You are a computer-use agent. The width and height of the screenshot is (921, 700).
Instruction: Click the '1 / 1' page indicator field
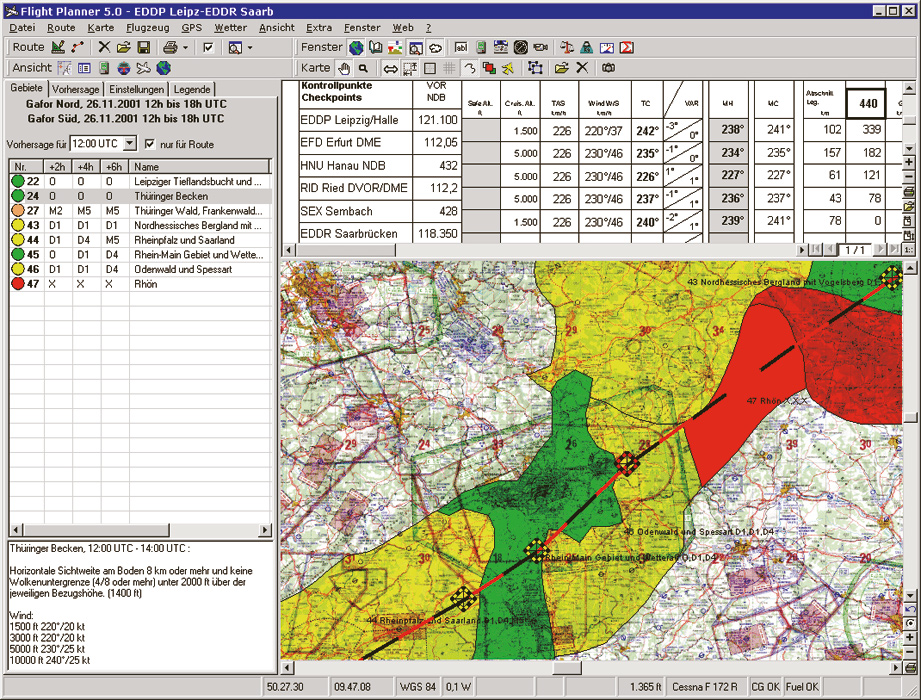855,250
